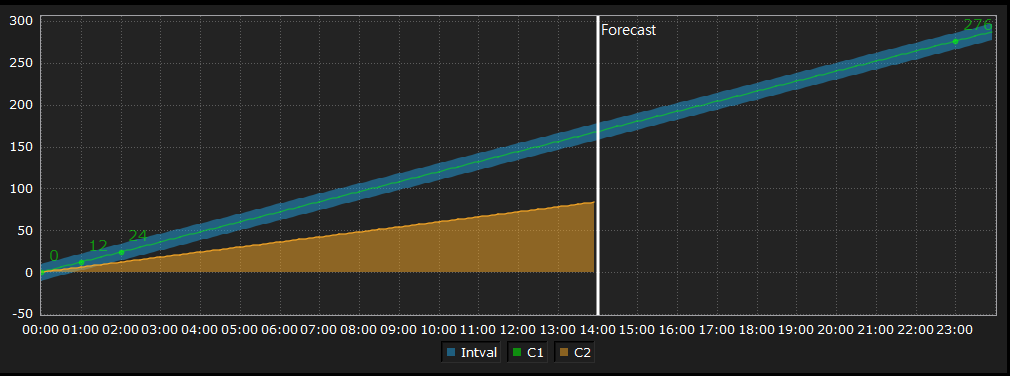
Task: Click the green C1 color swatch
Action: click(x=517, y=352)
